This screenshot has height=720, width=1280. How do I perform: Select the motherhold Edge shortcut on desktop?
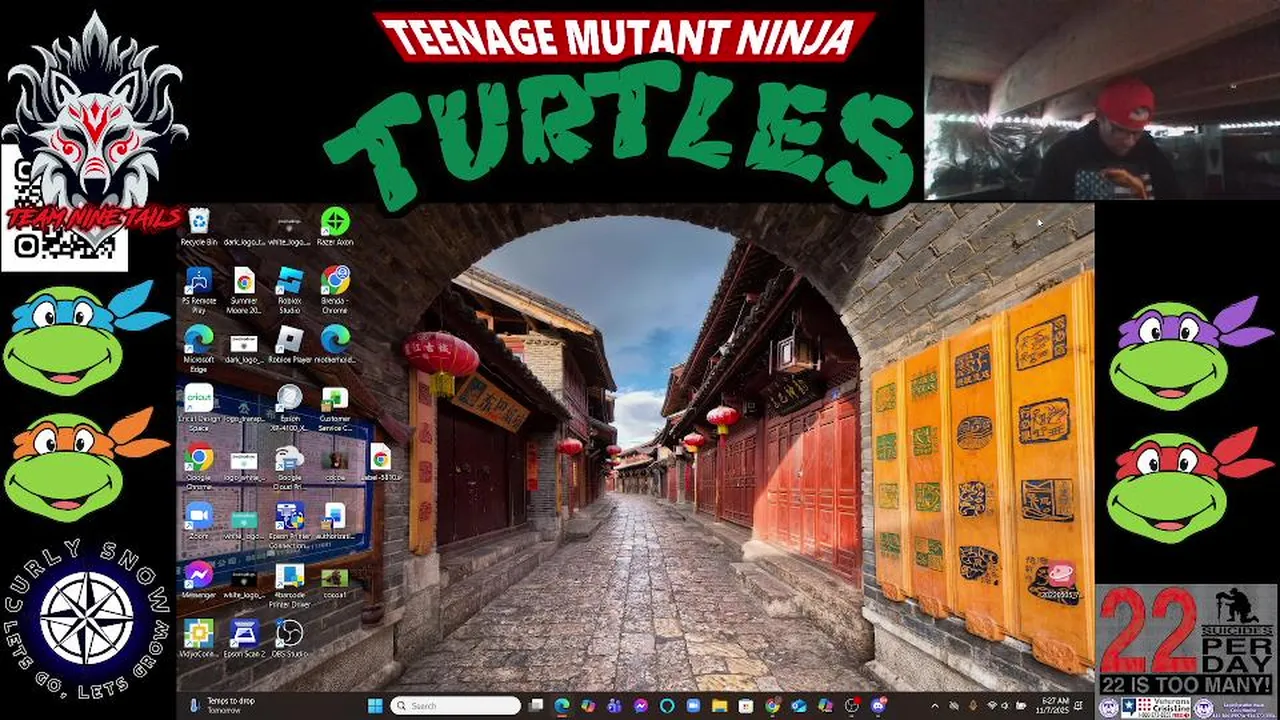click(x=335, y=345)
